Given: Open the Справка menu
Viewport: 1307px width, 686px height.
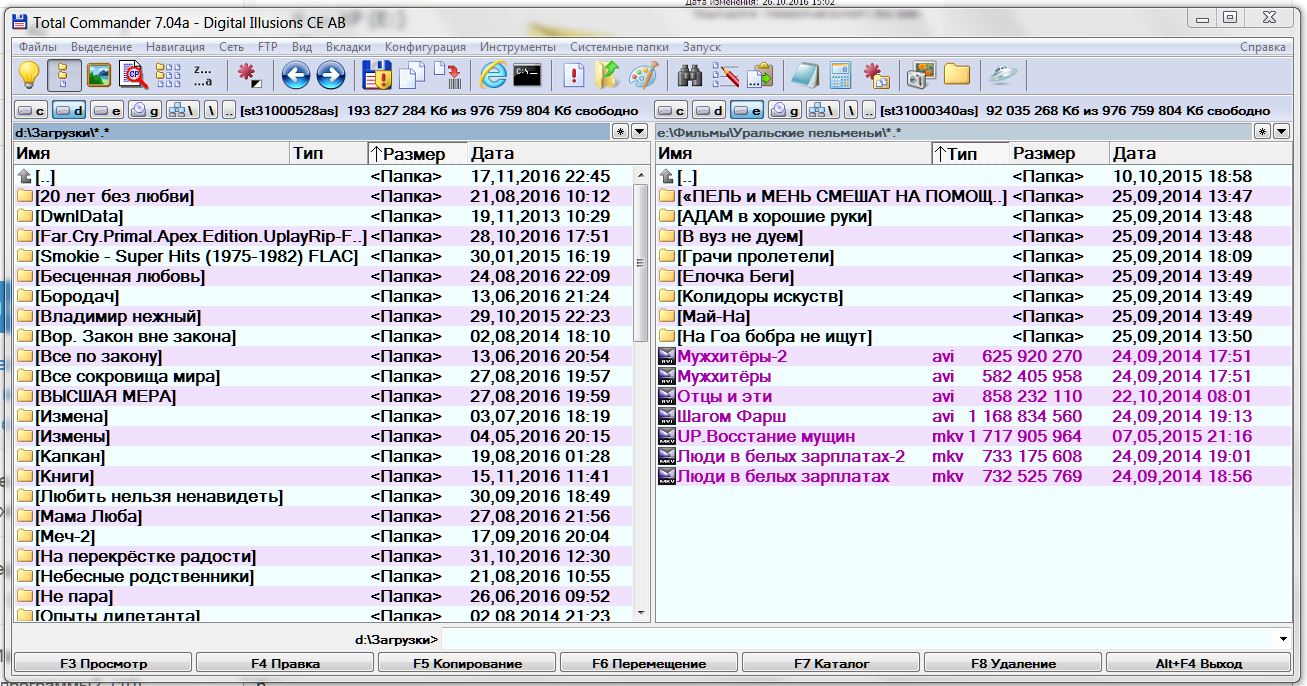Looking at the screenshot, I should click(1263, 47).
